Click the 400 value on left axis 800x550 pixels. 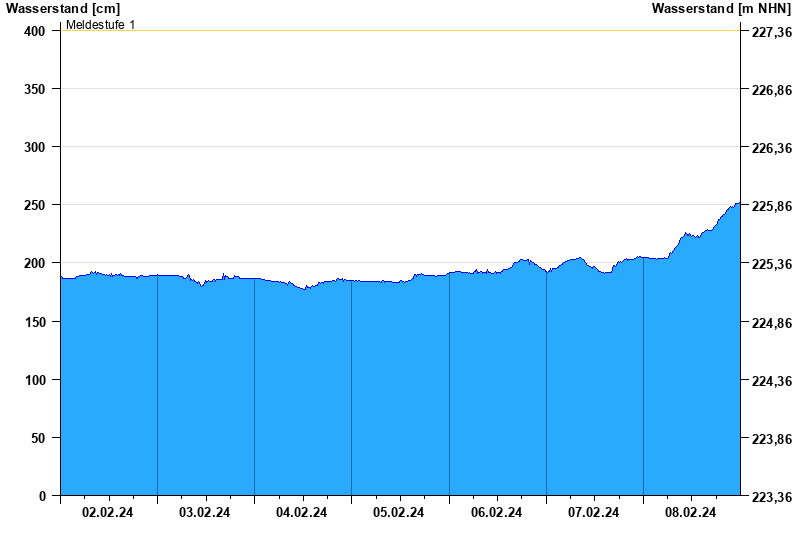tap(35, 31)
